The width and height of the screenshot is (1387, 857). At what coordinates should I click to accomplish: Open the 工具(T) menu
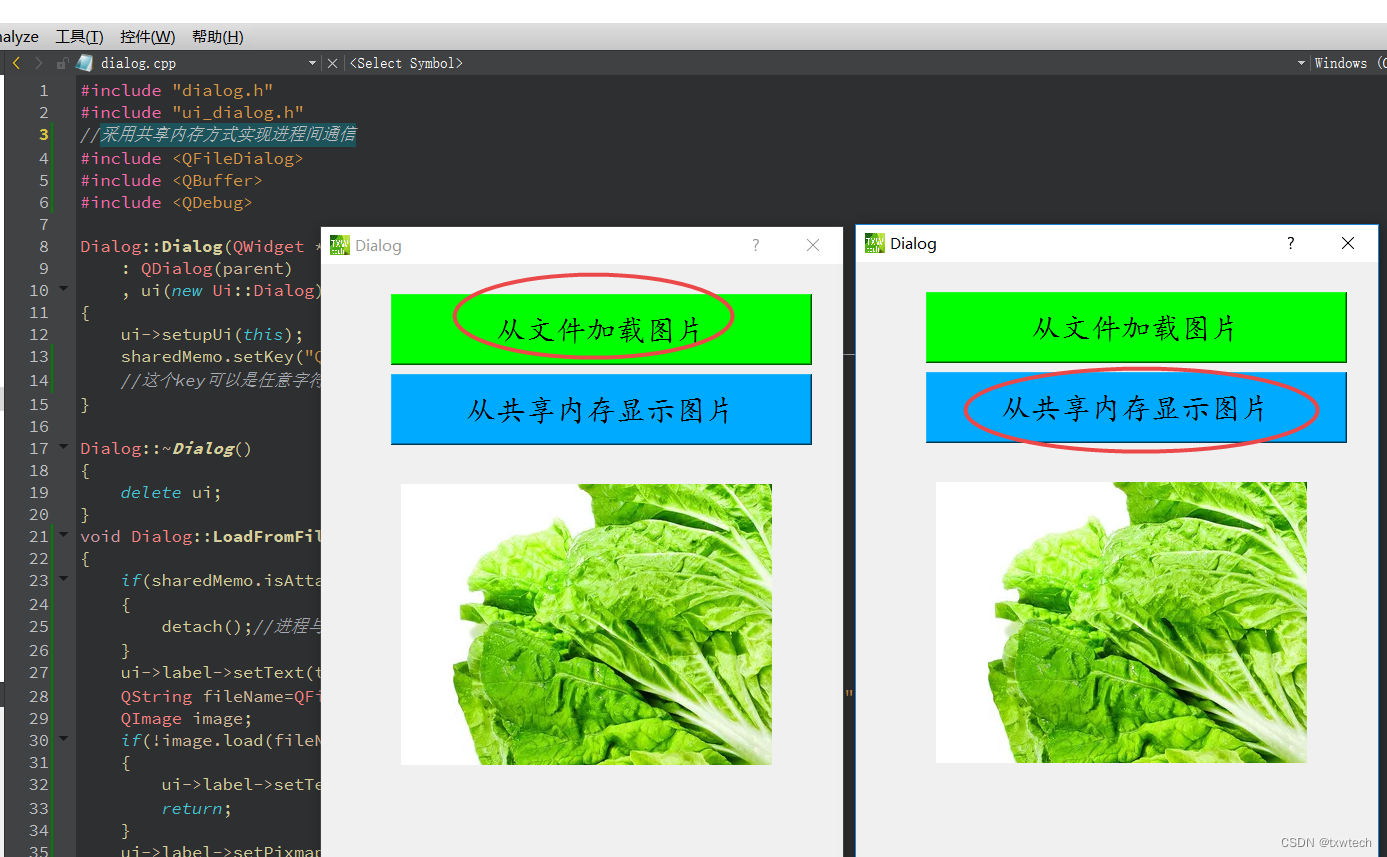coord(79,37)
